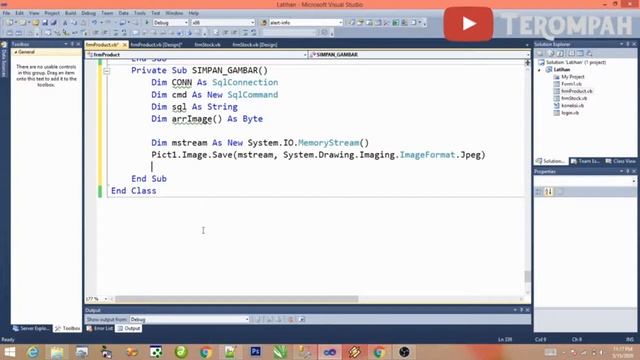Open the Window menu

tap(174, 13)
